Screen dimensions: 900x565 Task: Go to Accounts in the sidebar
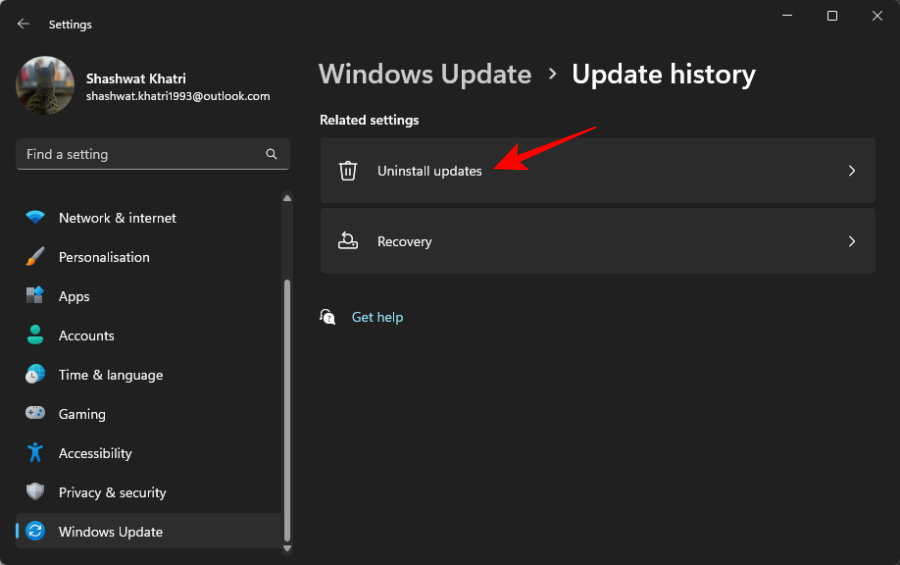(x=86, y=336)
